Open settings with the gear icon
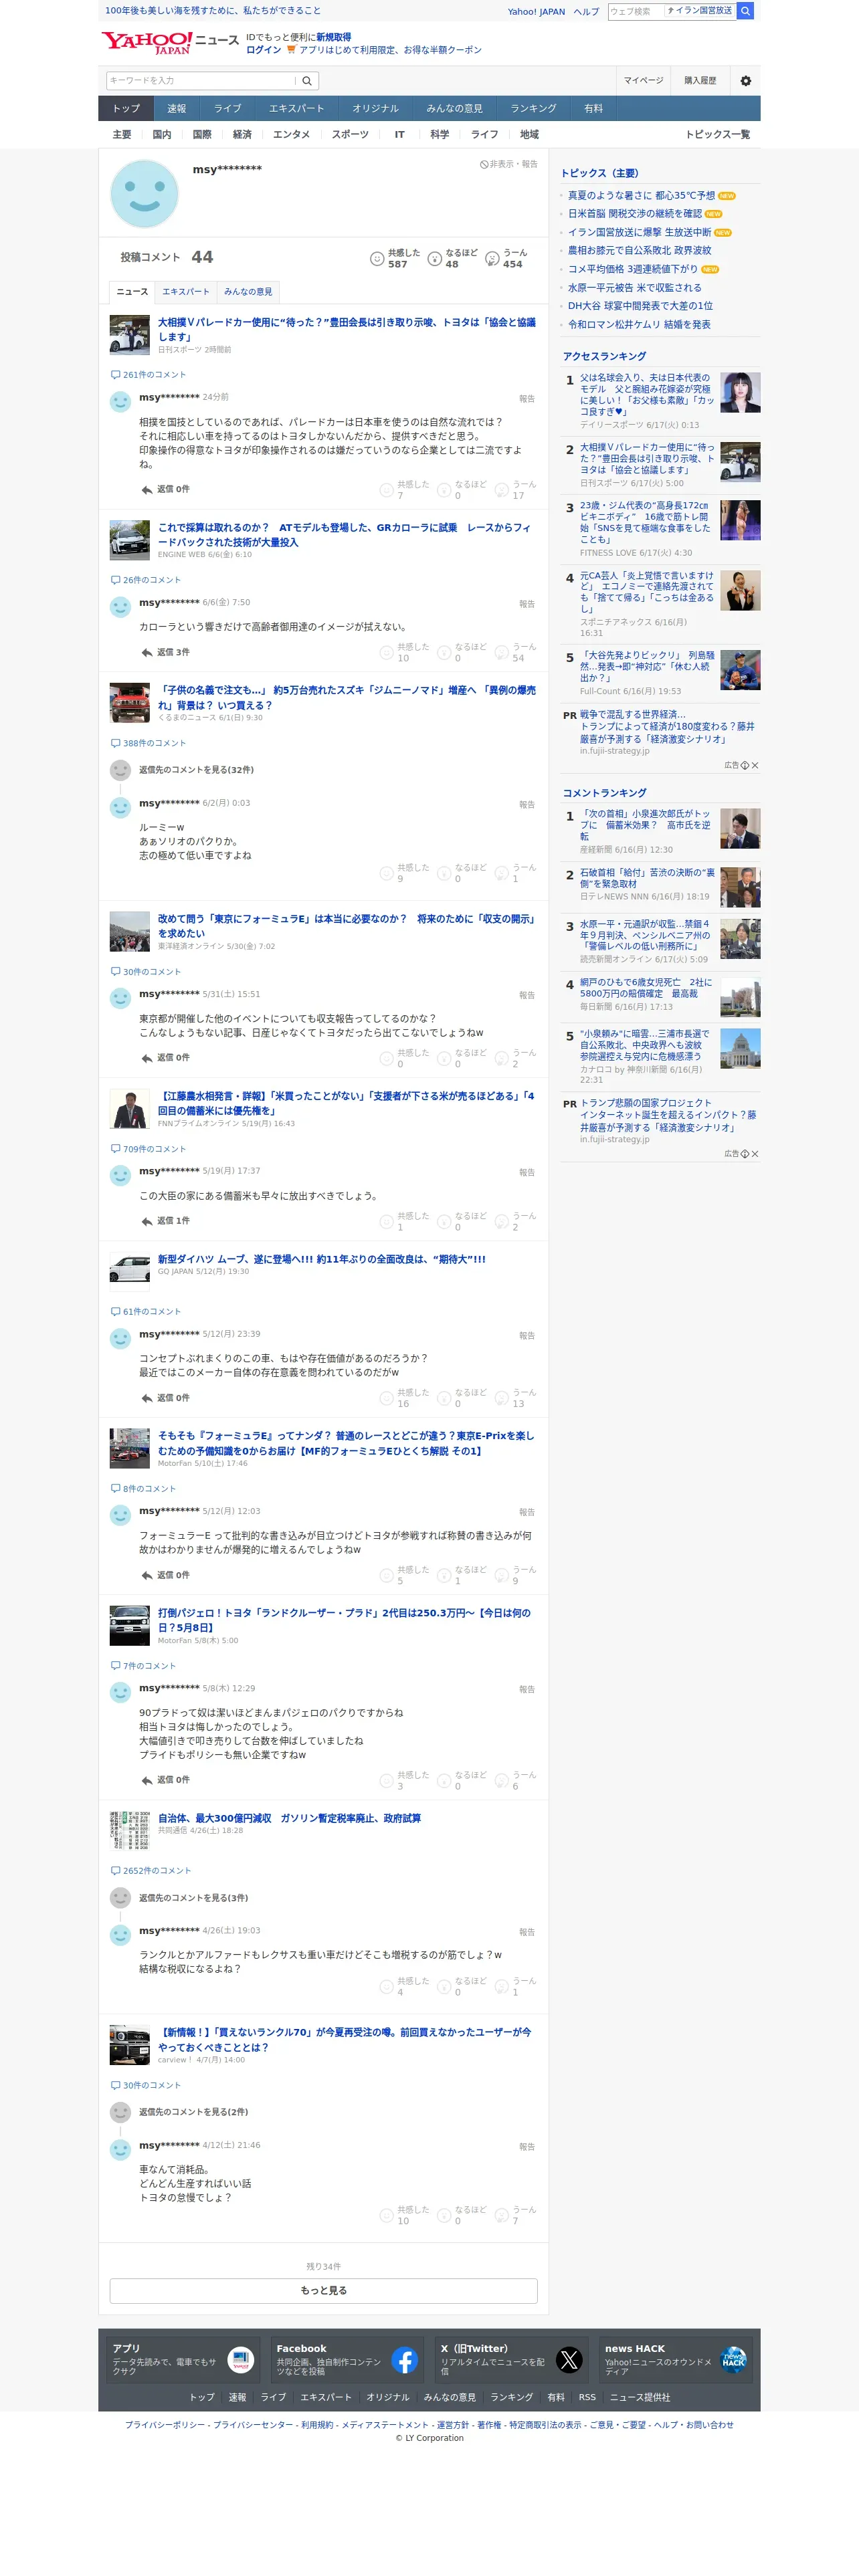 [x=745, y=81]
